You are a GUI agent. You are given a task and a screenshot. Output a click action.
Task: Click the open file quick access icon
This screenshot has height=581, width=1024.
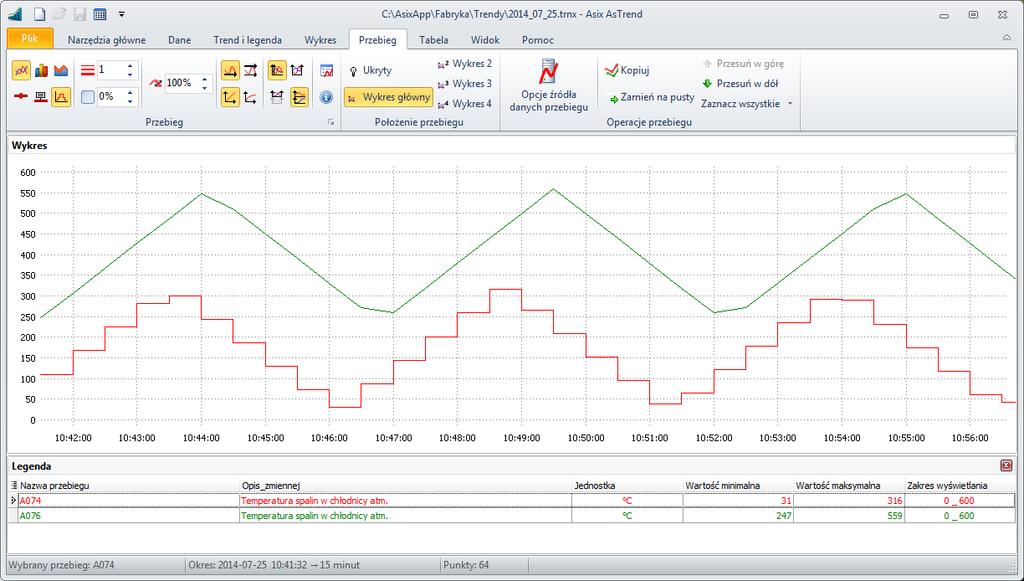(60, 14)
